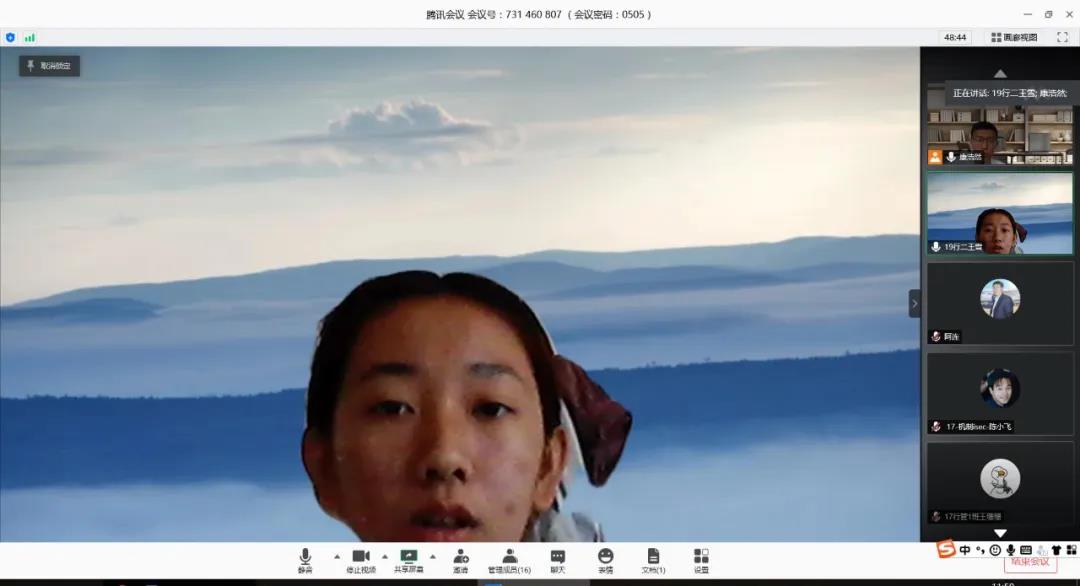Click the Sogou voice input microphone

click(x=1010, y=550)
